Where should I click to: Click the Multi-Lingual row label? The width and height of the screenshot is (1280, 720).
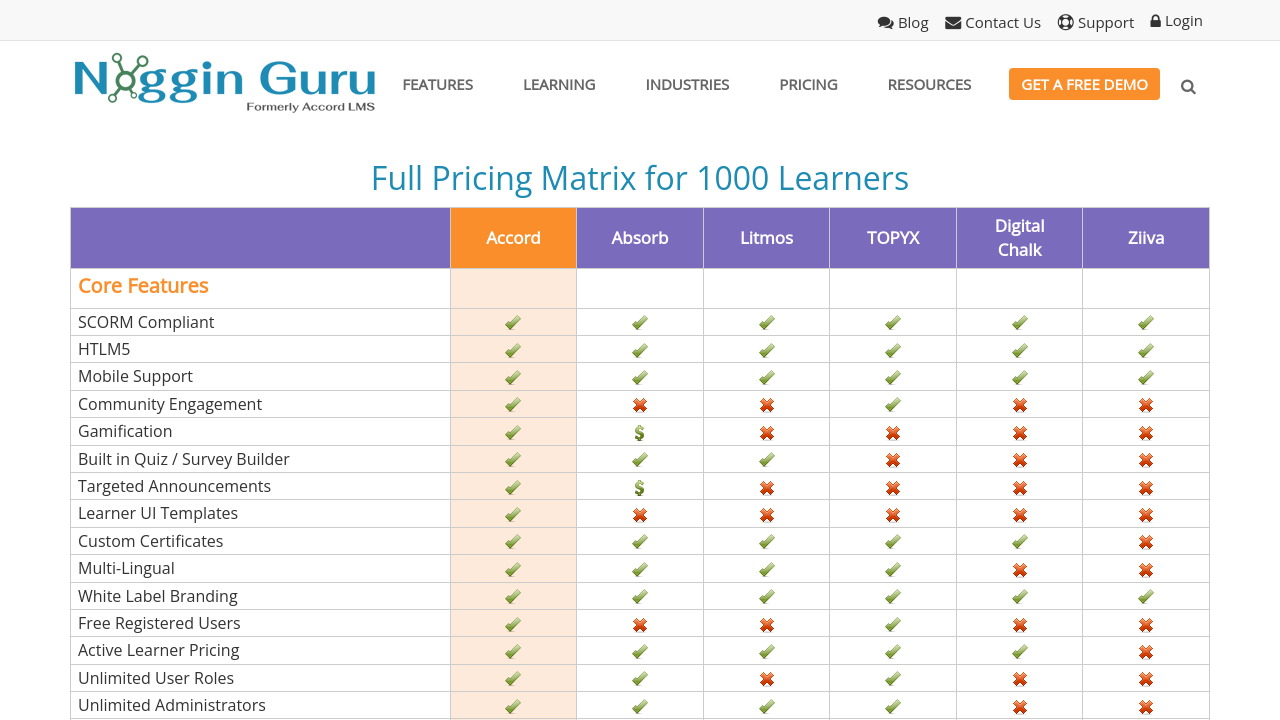[126, 568]
